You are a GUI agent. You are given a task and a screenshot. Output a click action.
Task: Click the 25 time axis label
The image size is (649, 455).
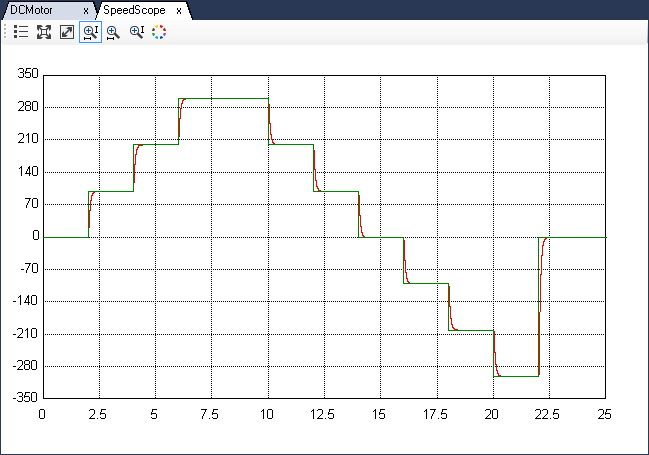click(x=604, y=414)
